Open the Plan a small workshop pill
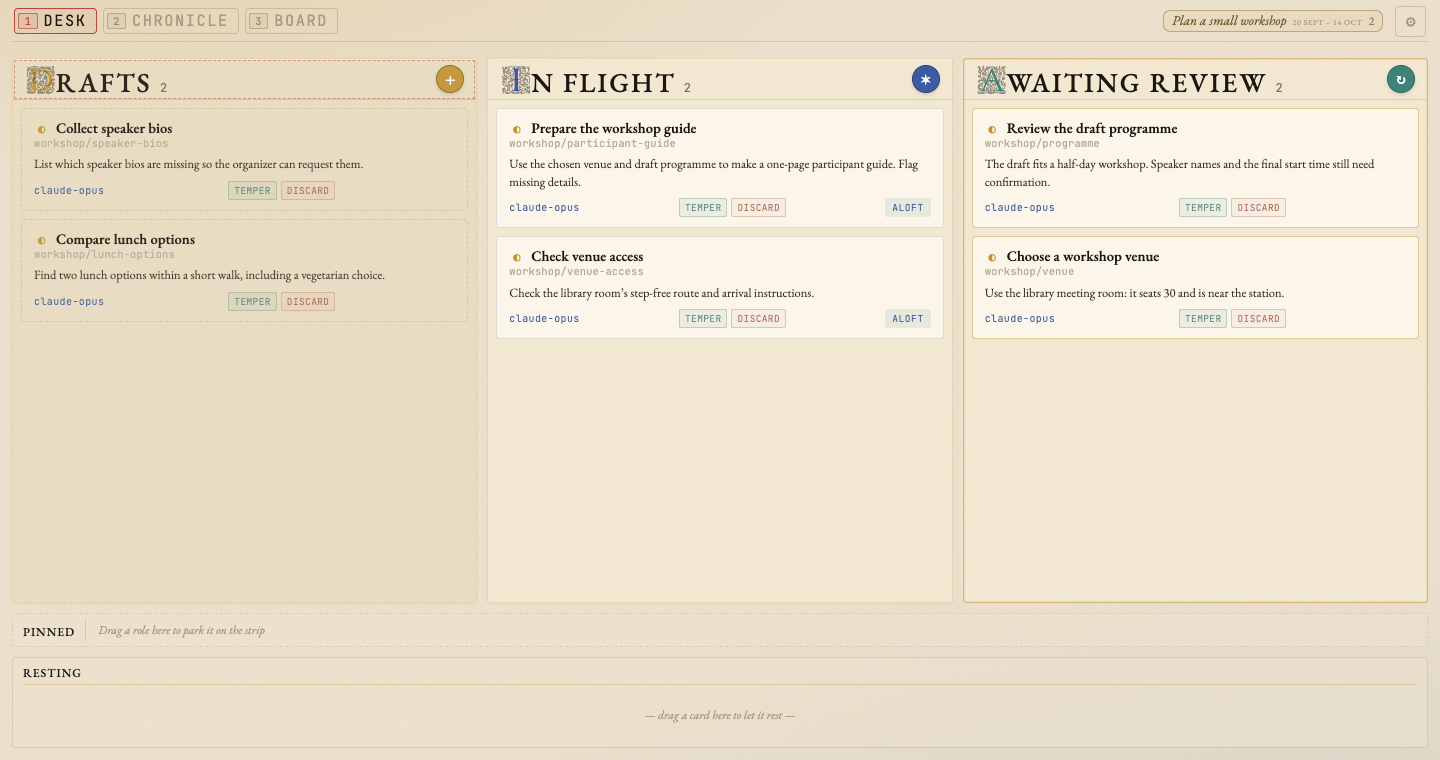 (1273, 21)
